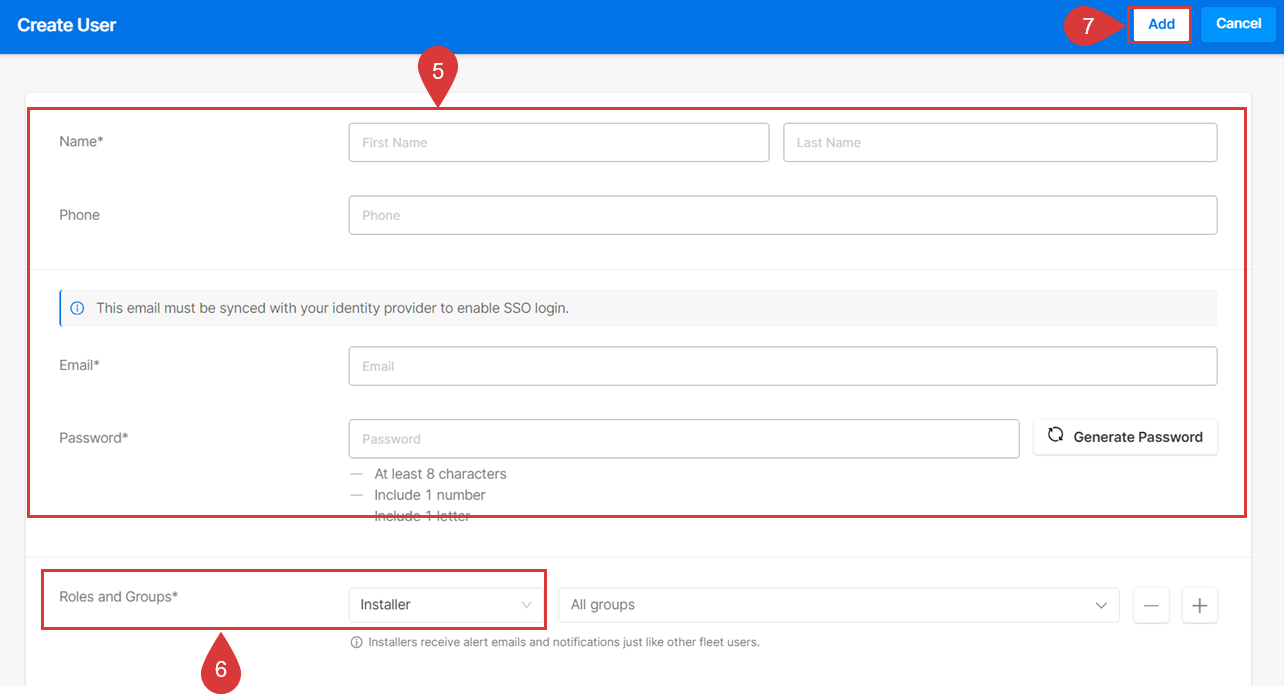Click the "At least 8 characters" requirement
The width and height of the screenshot is (1284, 695).
440,474
